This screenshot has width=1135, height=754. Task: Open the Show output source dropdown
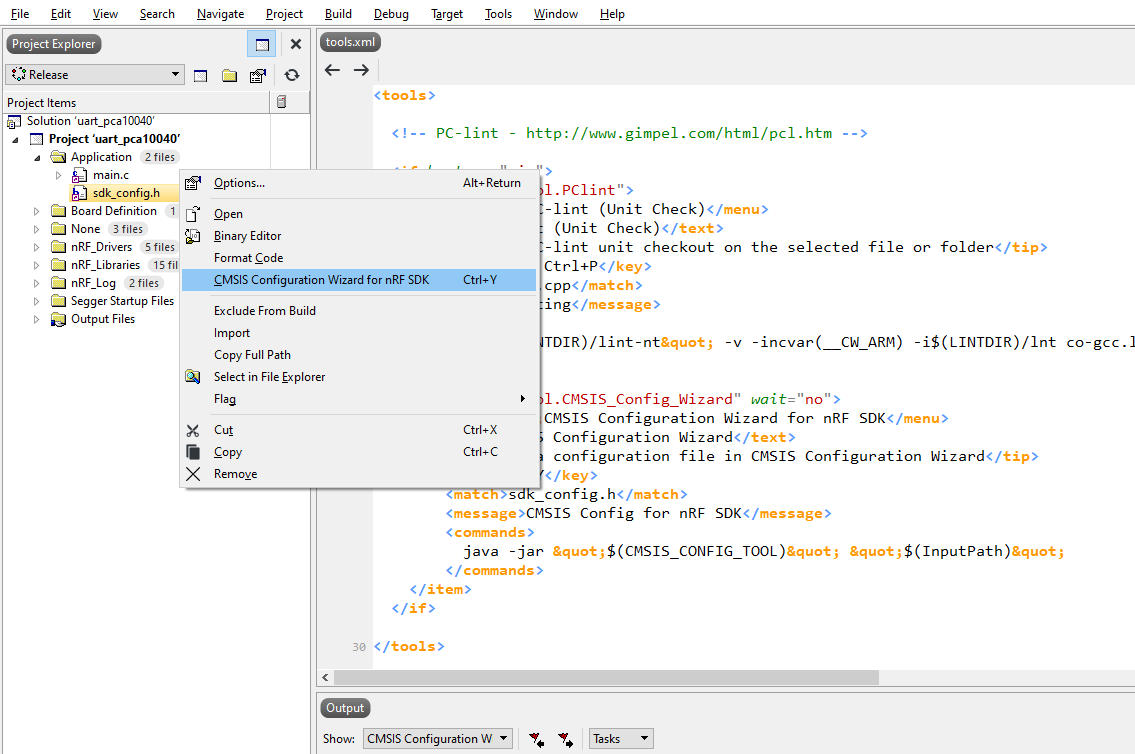[438, 739]
